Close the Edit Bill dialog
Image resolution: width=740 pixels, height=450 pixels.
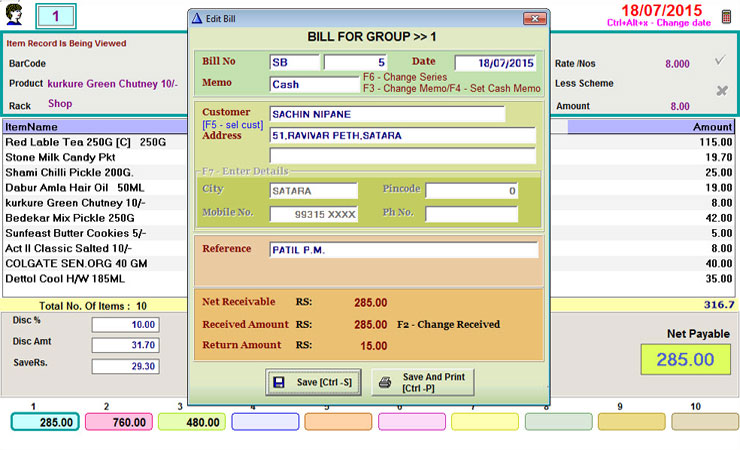pos(535,18)
